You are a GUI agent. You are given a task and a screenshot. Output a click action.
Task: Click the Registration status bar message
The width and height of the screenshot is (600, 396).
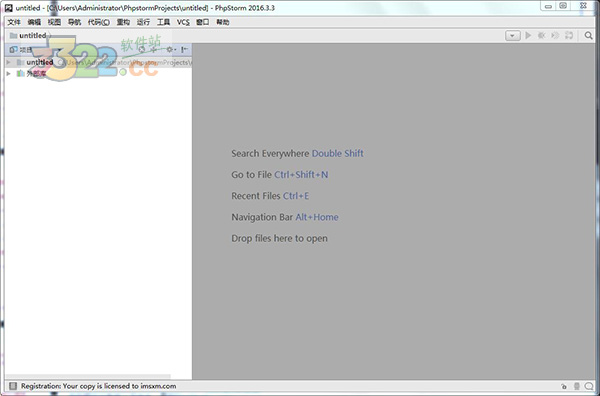tap(99, 386)
